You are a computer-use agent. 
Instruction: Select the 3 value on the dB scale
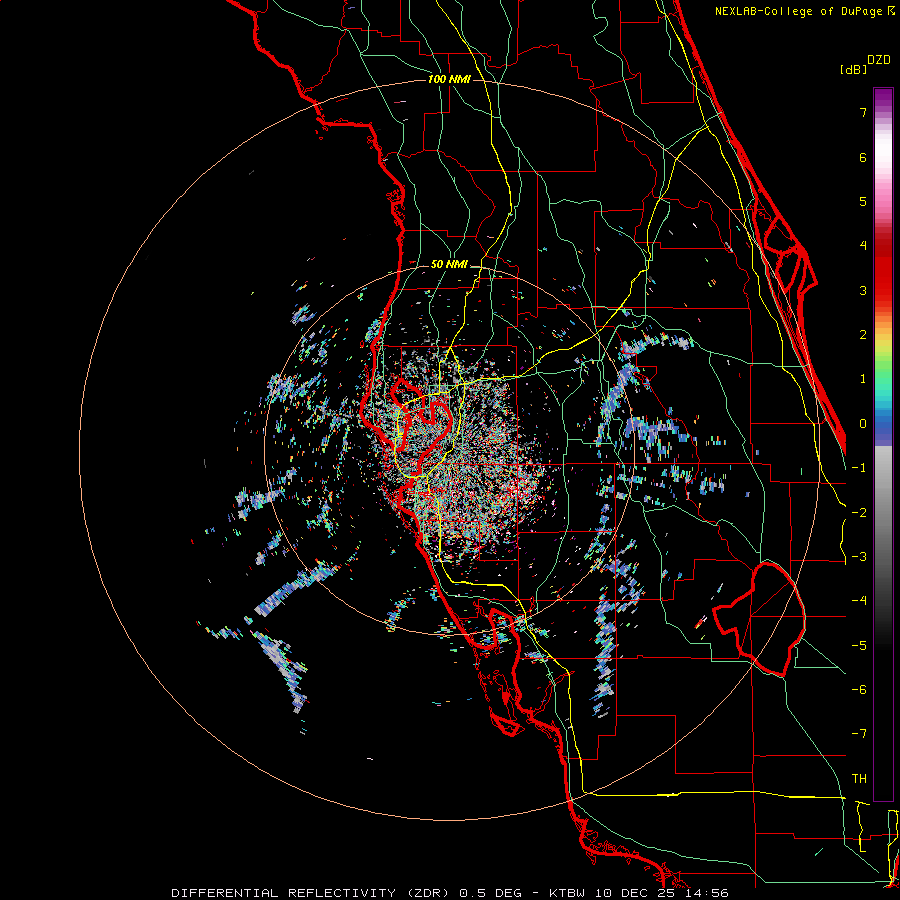[x=863, y=290]
